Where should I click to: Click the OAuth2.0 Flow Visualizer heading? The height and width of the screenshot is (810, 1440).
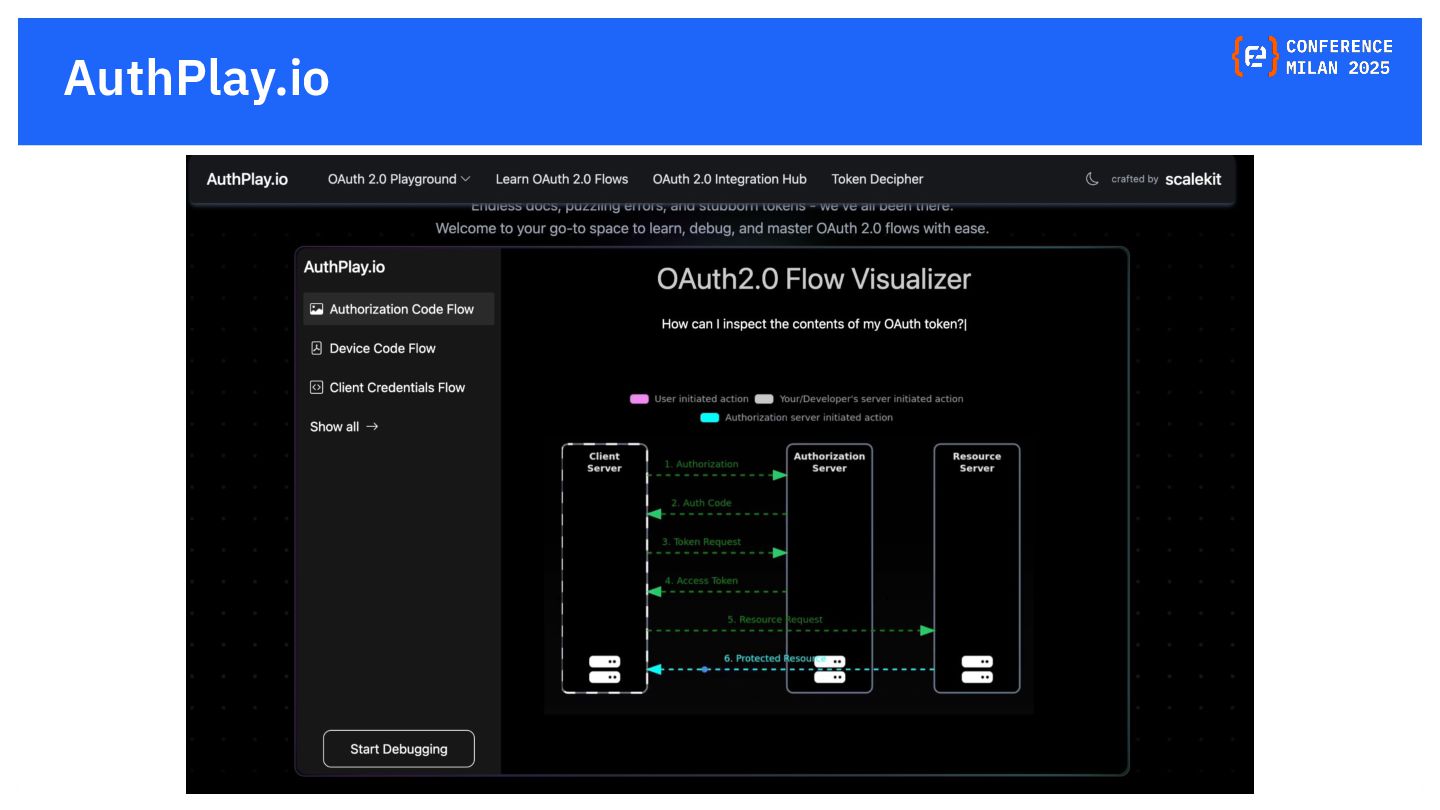(x=814, y=279)
